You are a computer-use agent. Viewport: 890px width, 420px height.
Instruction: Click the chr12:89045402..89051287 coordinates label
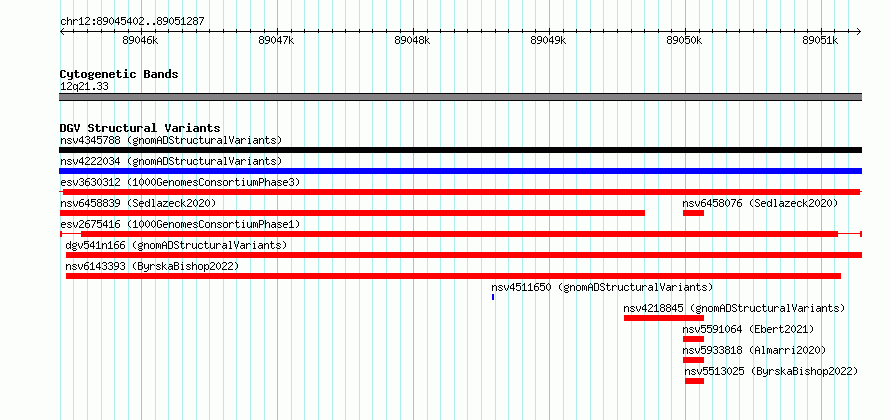point(132,22)
